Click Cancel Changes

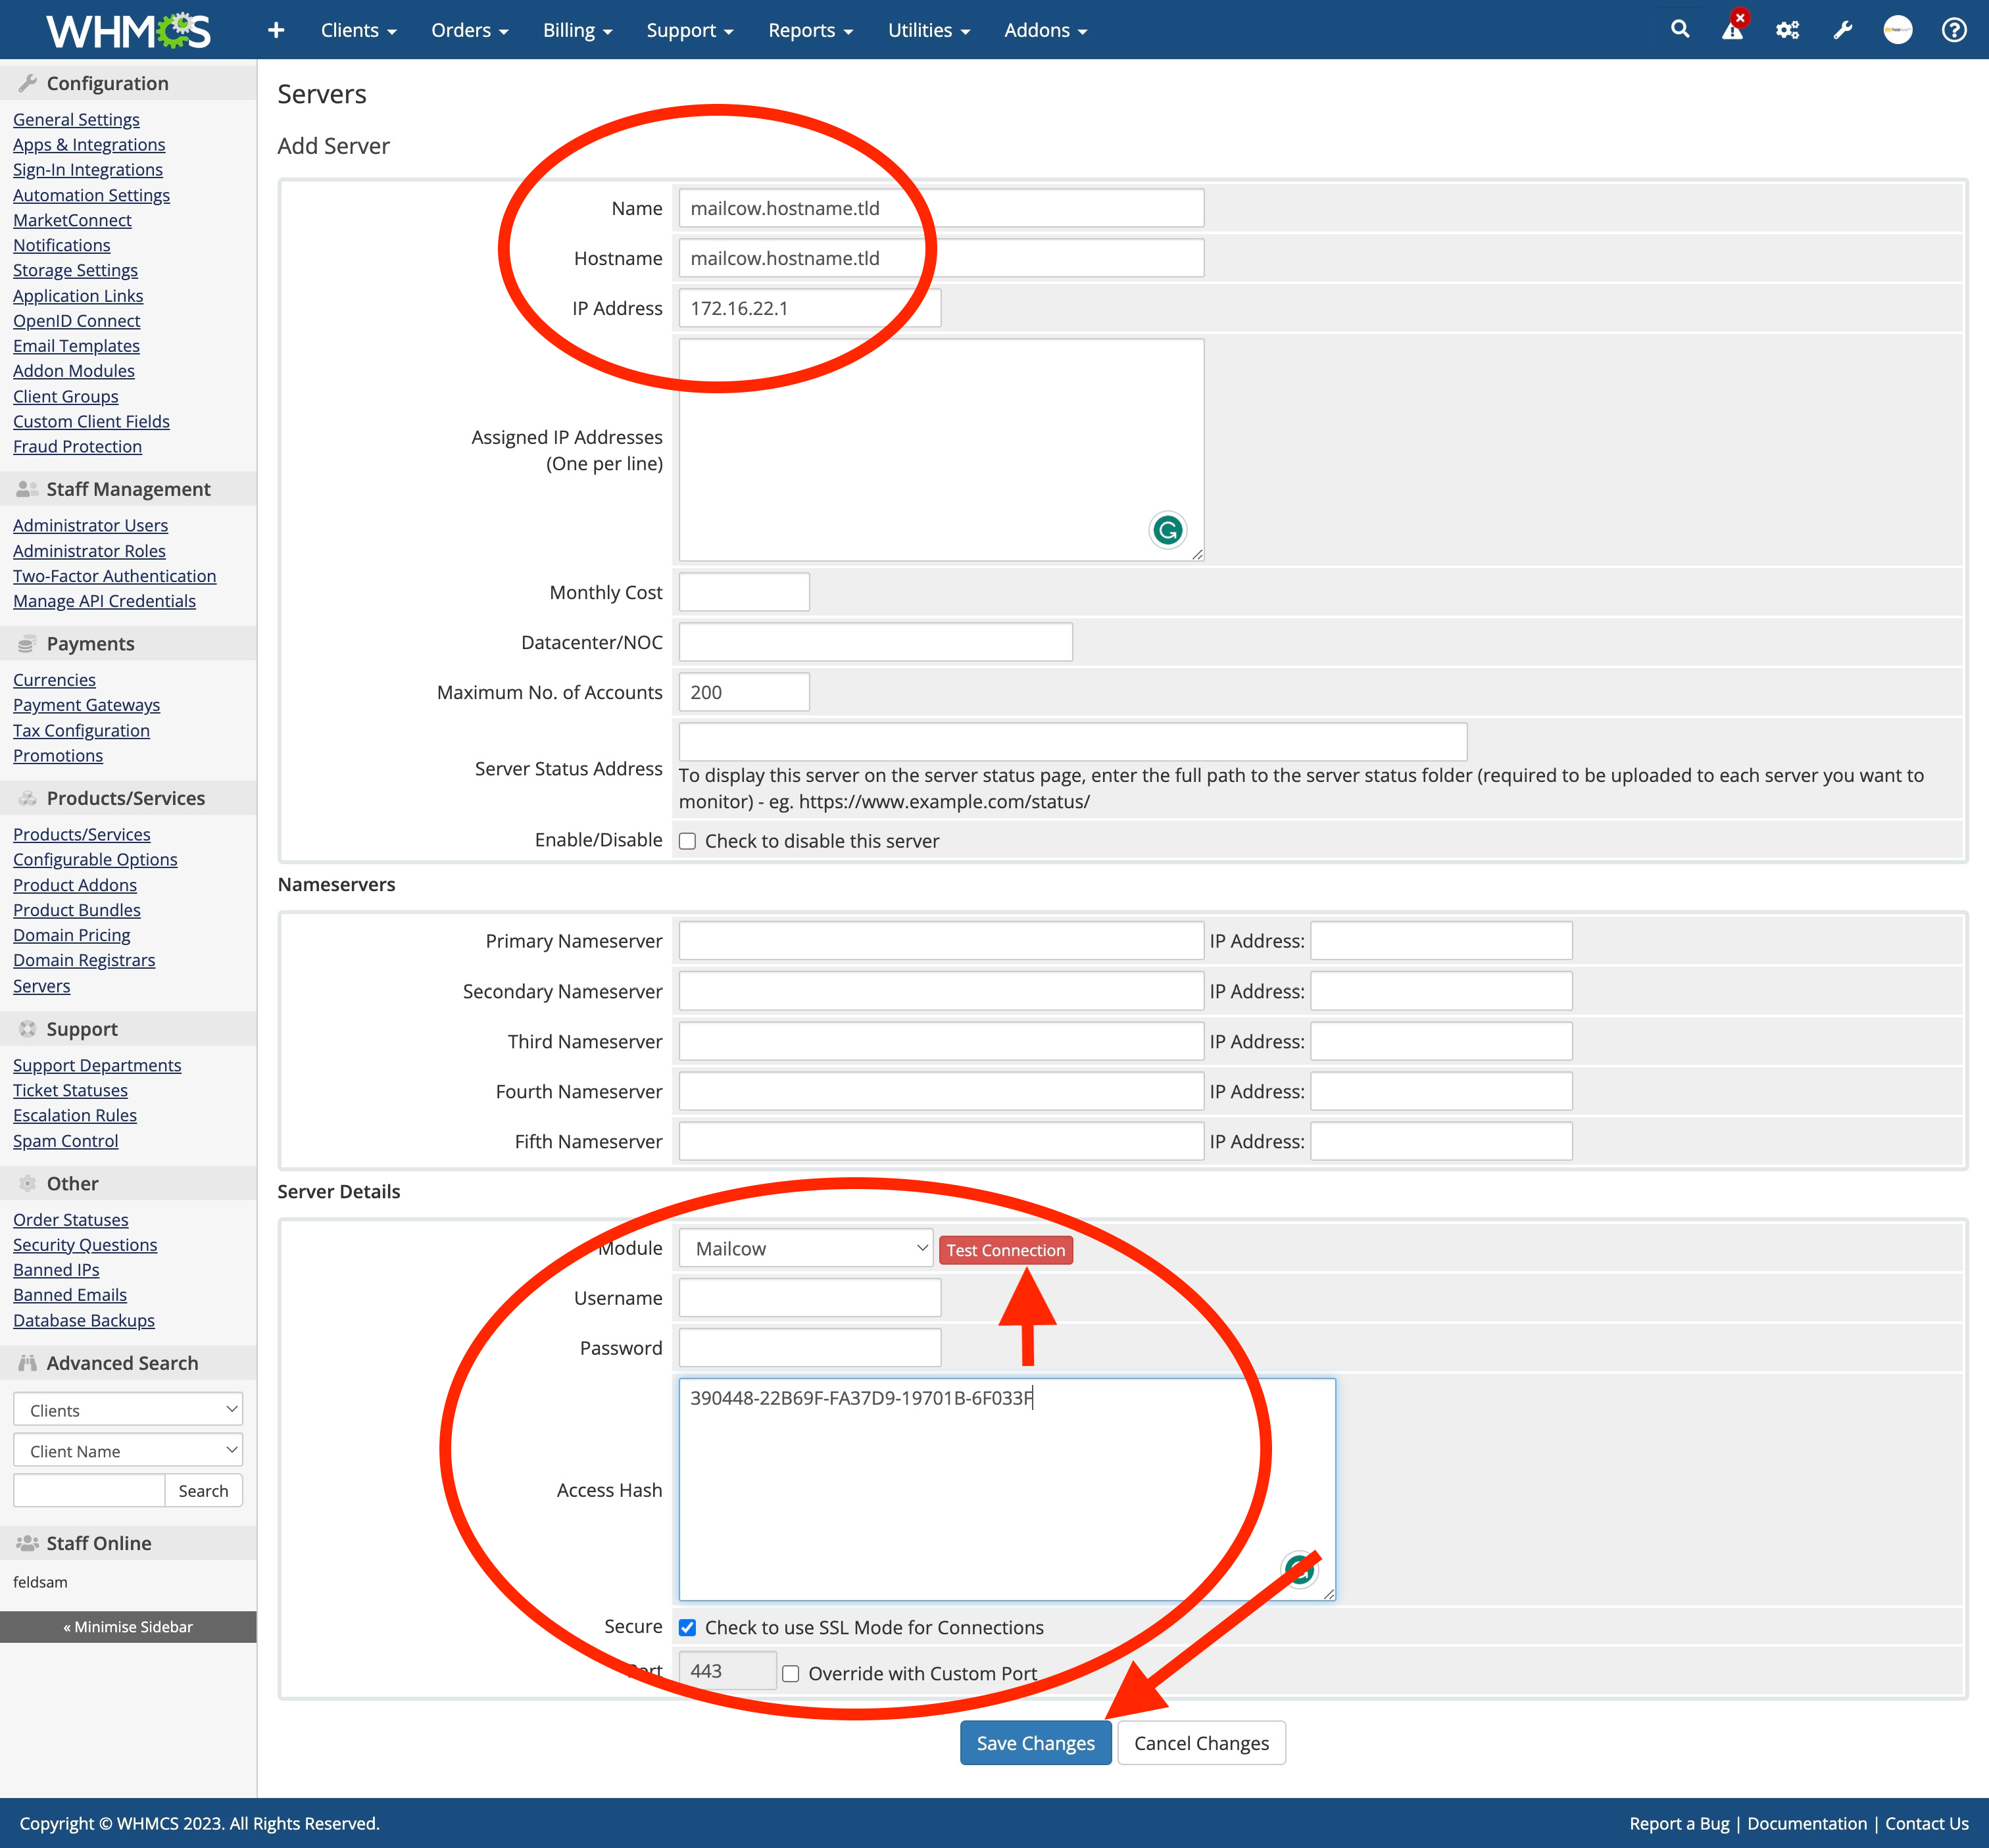tap(1201, 1743)
